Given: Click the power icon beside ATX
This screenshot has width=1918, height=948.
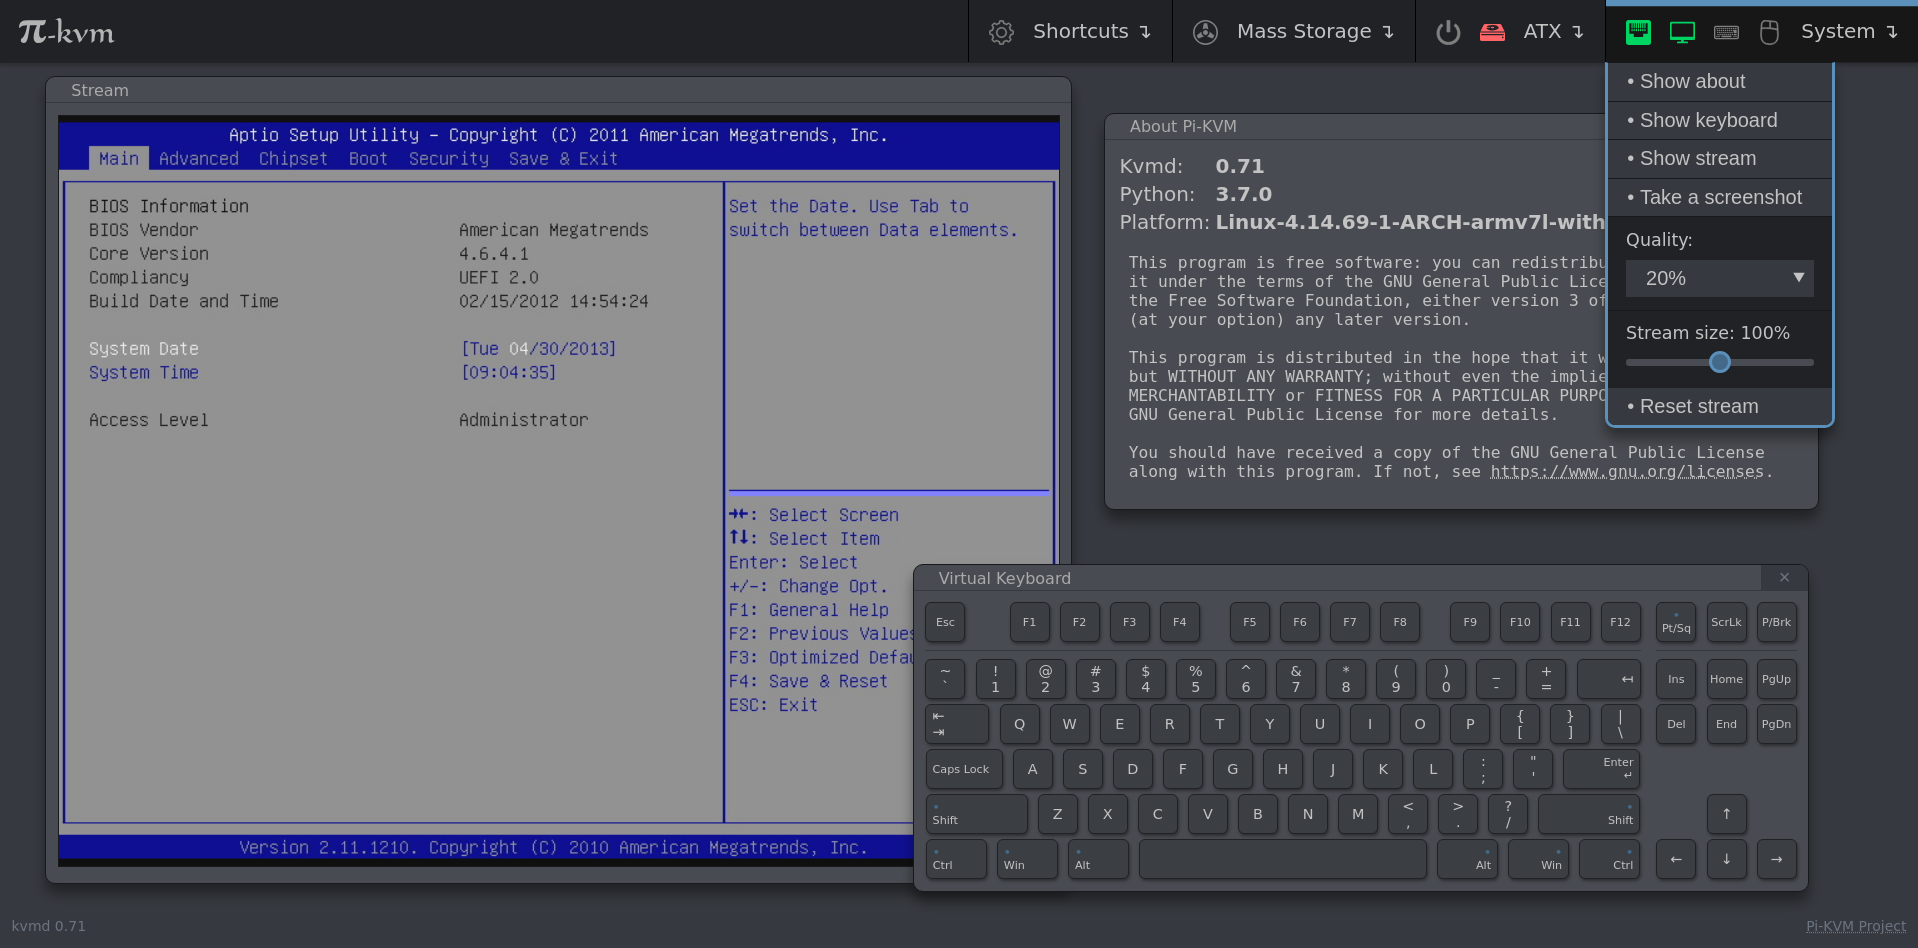Looking at the screenshot, I should 1448,31.
